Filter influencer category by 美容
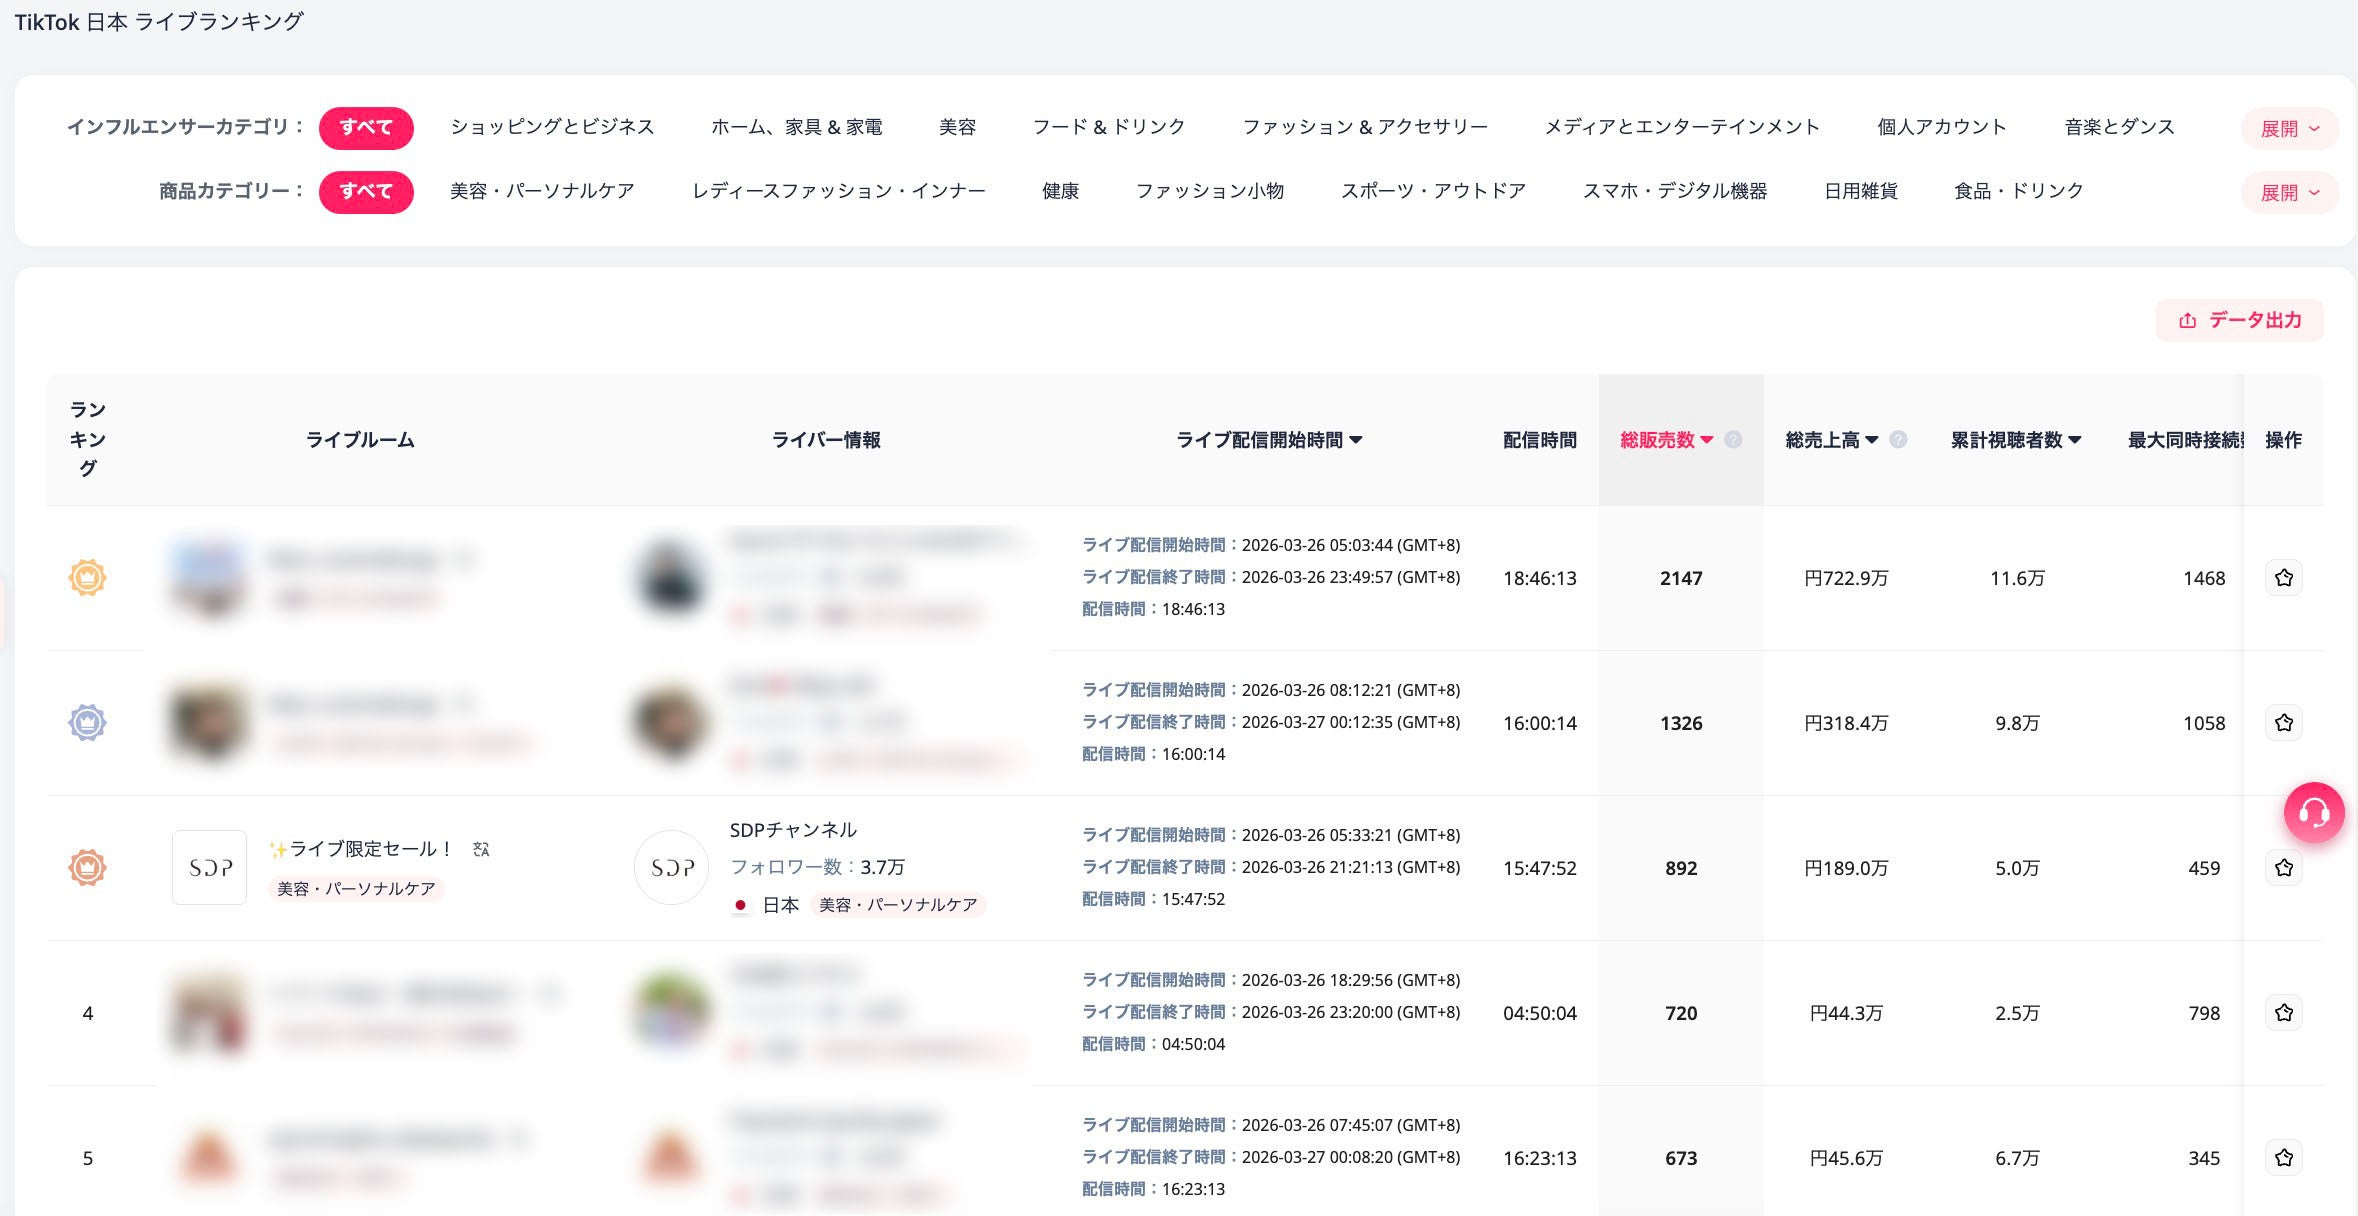Viewport: 2358px width, 1216px height. [x=957, y=127]
